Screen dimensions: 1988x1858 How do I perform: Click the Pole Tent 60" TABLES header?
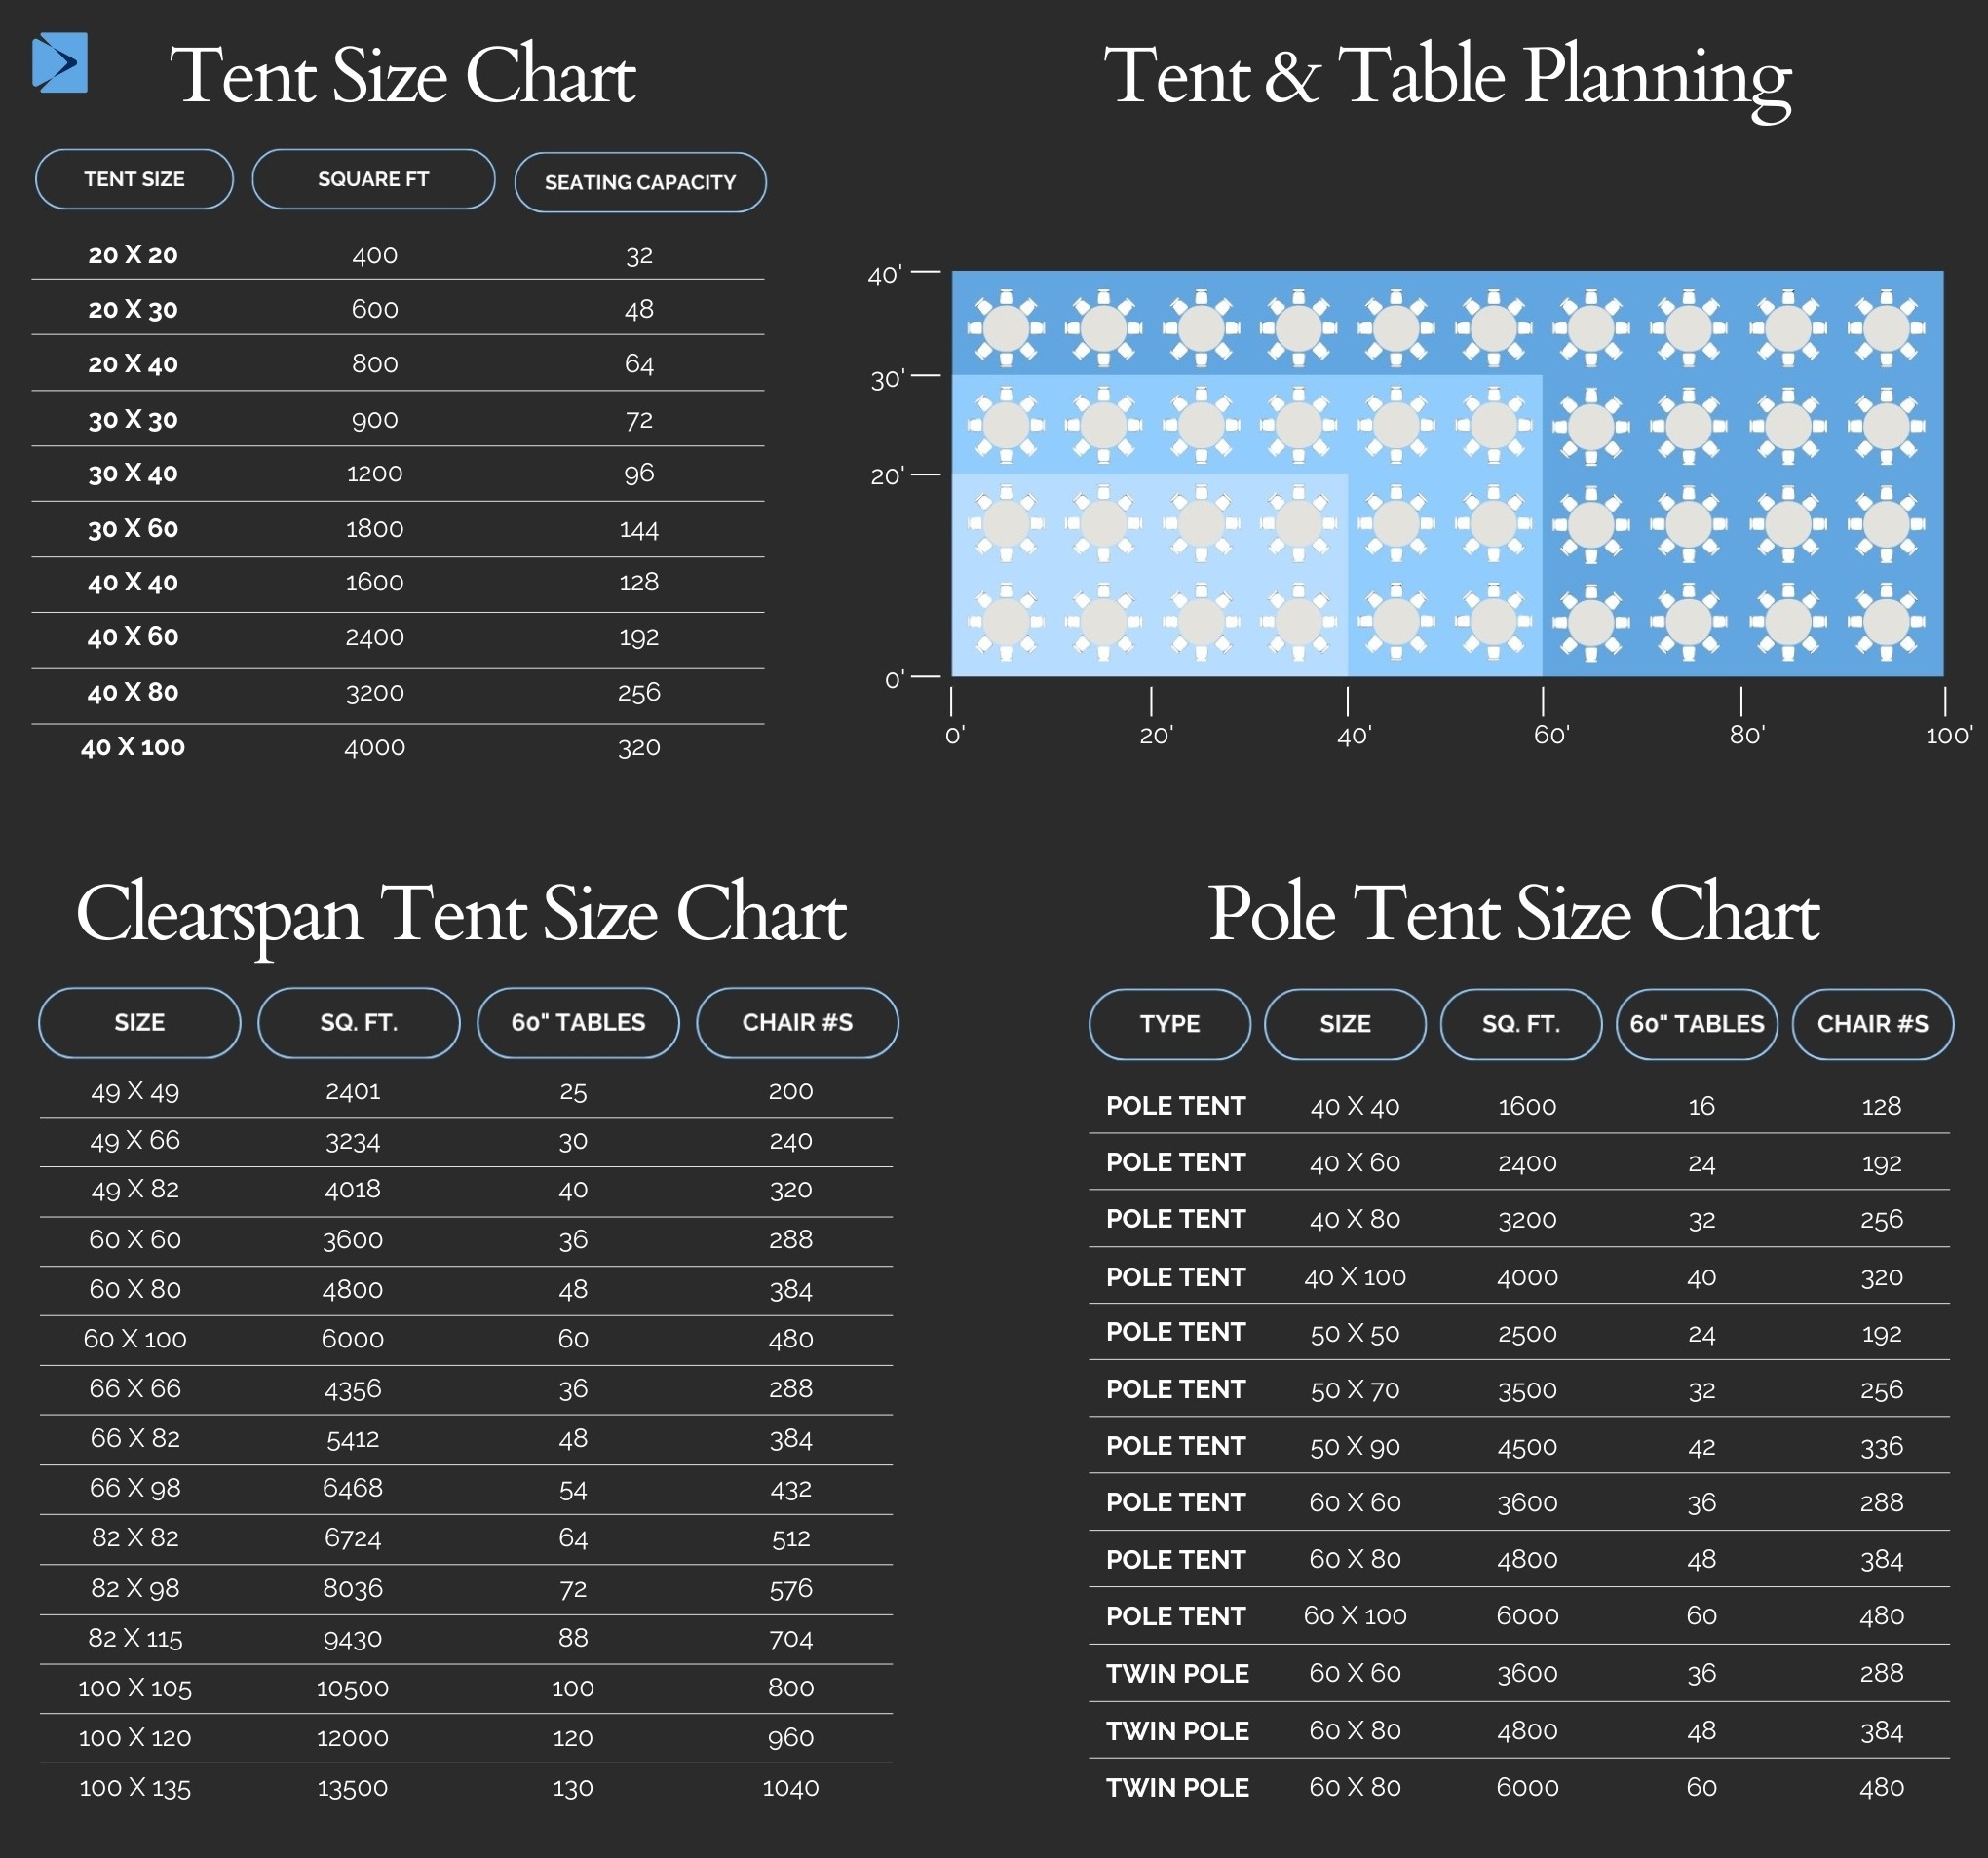[1696, 1023]
